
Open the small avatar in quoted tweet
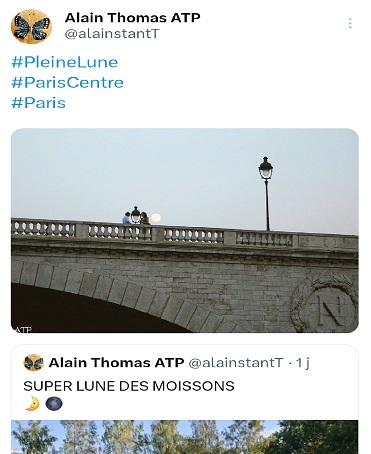(x=34, y=362)
